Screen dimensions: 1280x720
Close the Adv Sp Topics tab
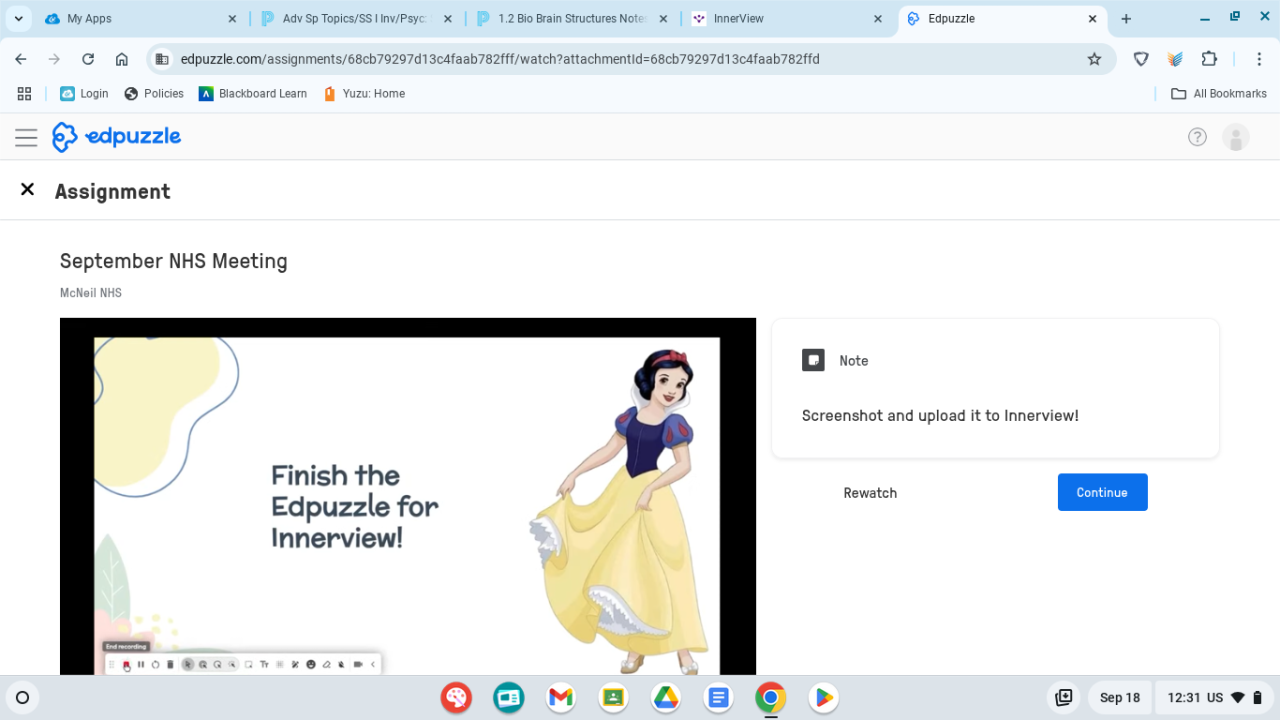point(447,18)
